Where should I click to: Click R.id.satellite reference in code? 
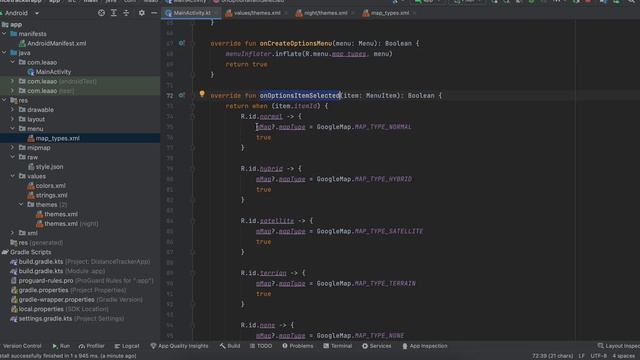267,221
